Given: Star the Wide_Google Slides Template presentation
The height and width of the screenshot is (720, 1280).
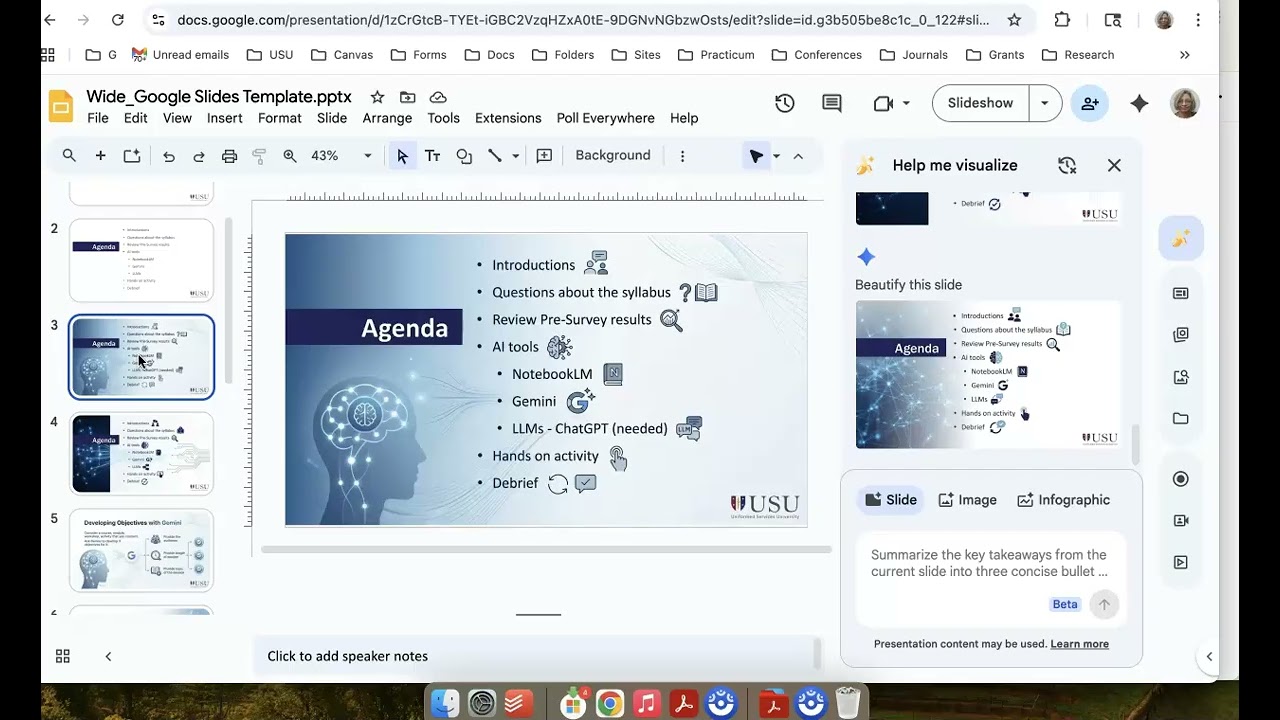Looking at the screenshot, I should tap(377, 97).
